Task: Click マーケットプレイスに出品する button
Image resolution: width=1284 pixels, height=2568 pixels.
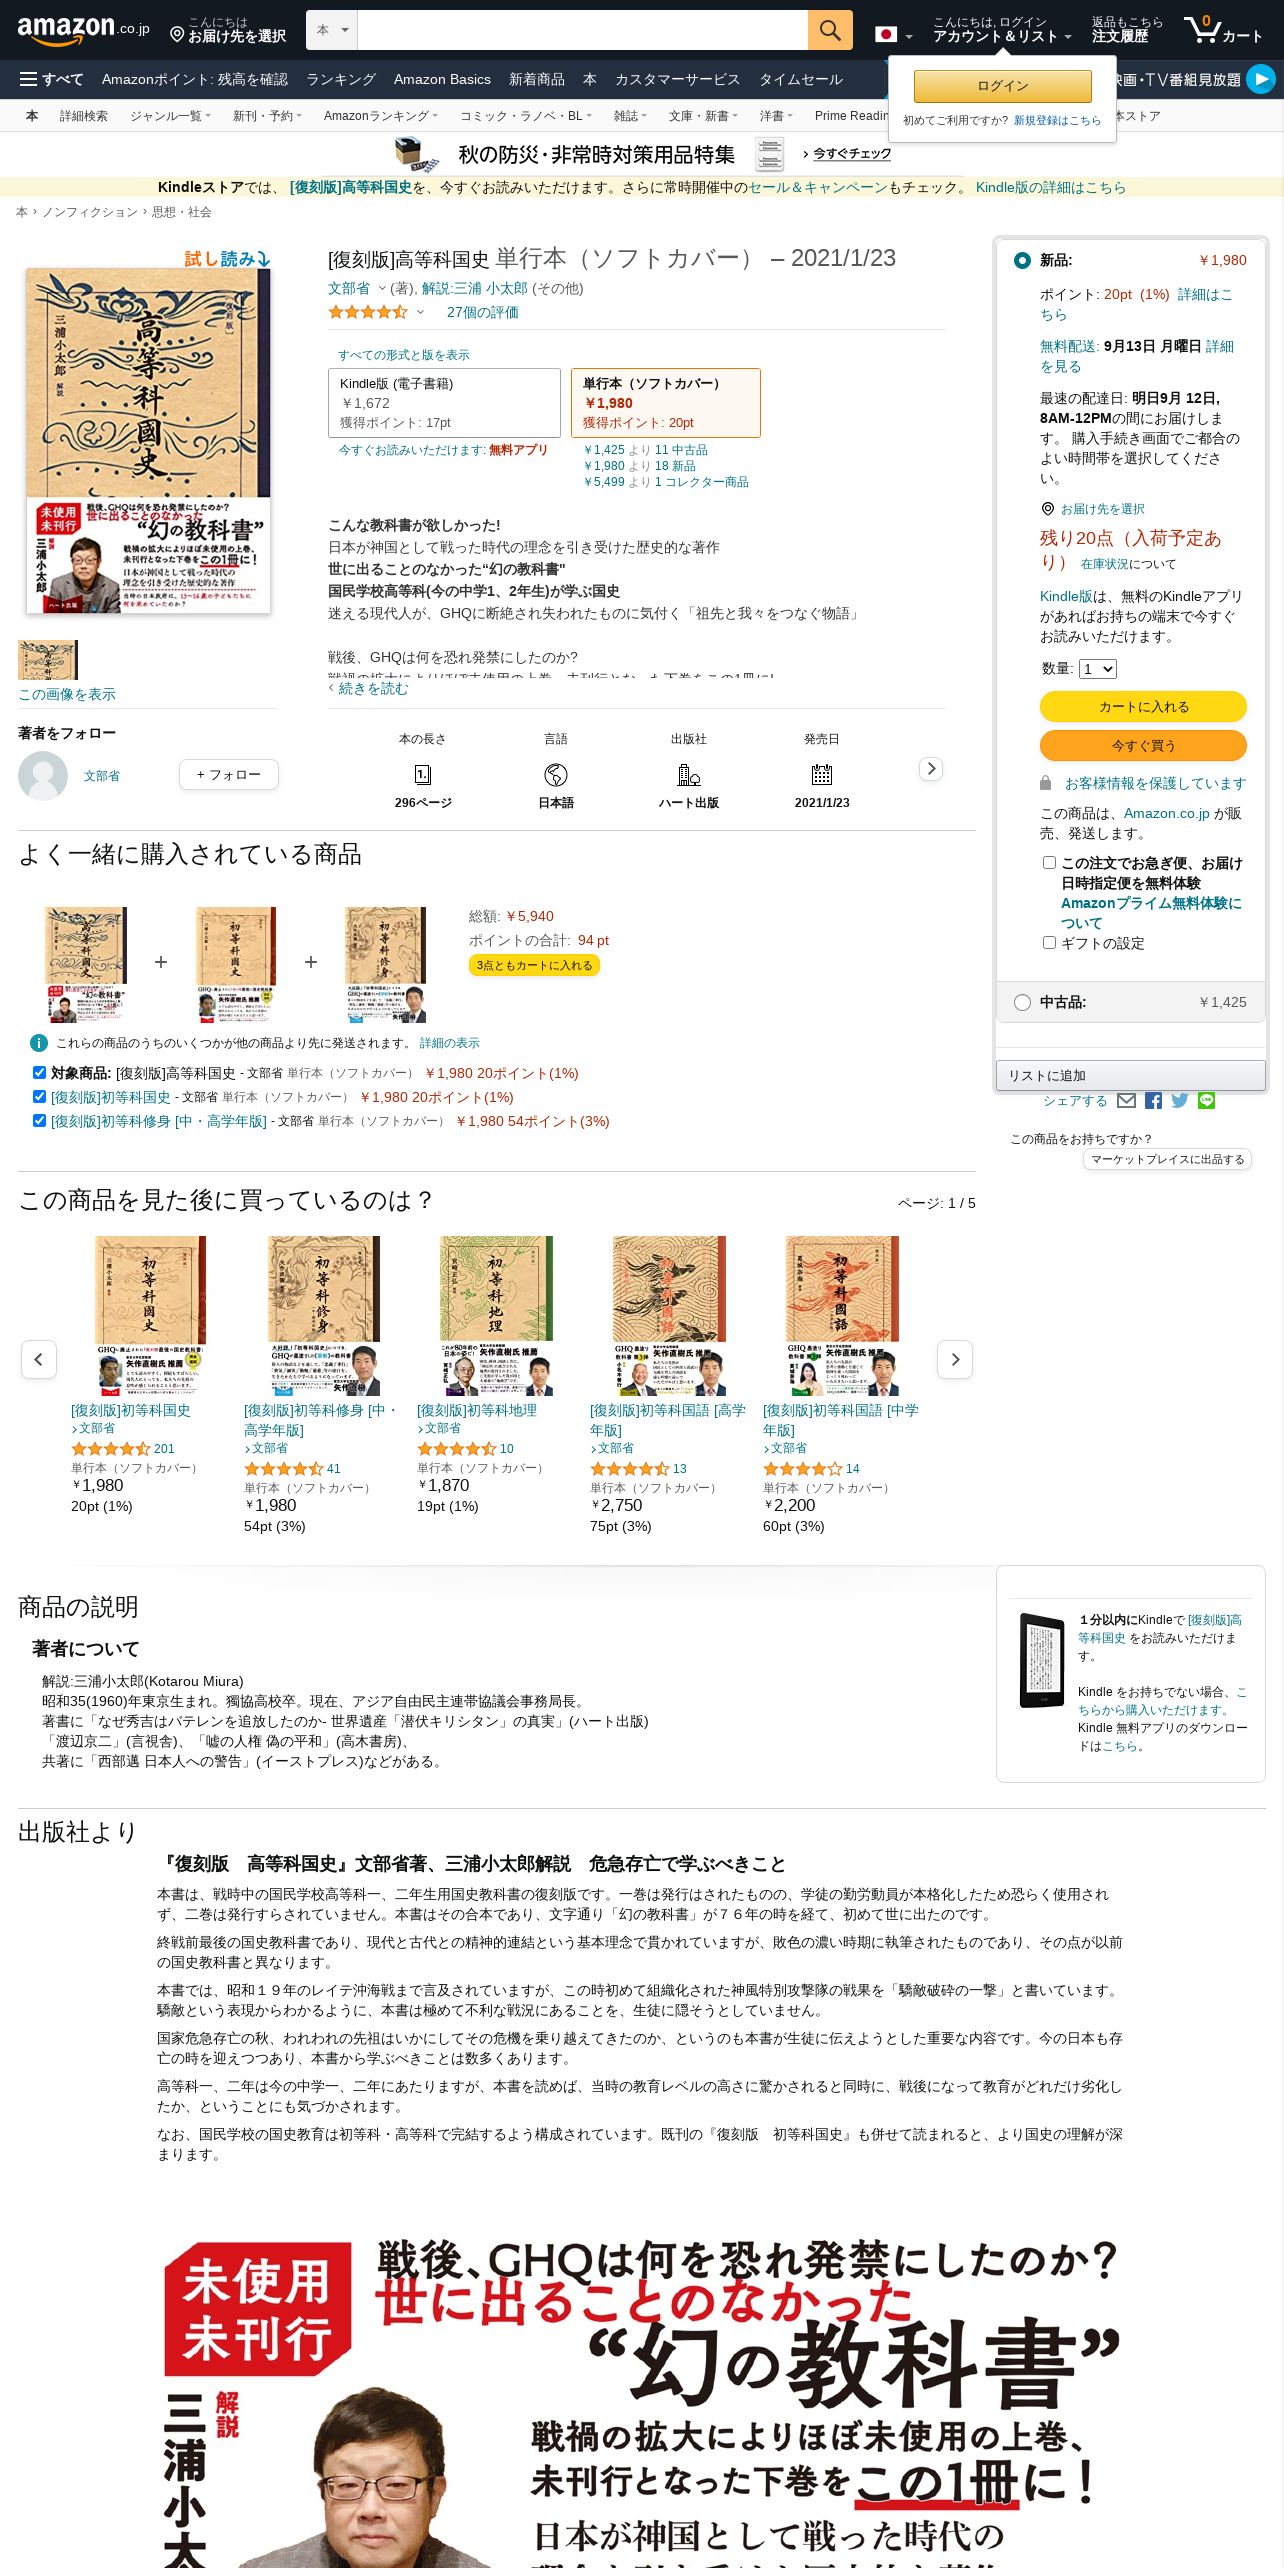Action: pos(1167,1159)
